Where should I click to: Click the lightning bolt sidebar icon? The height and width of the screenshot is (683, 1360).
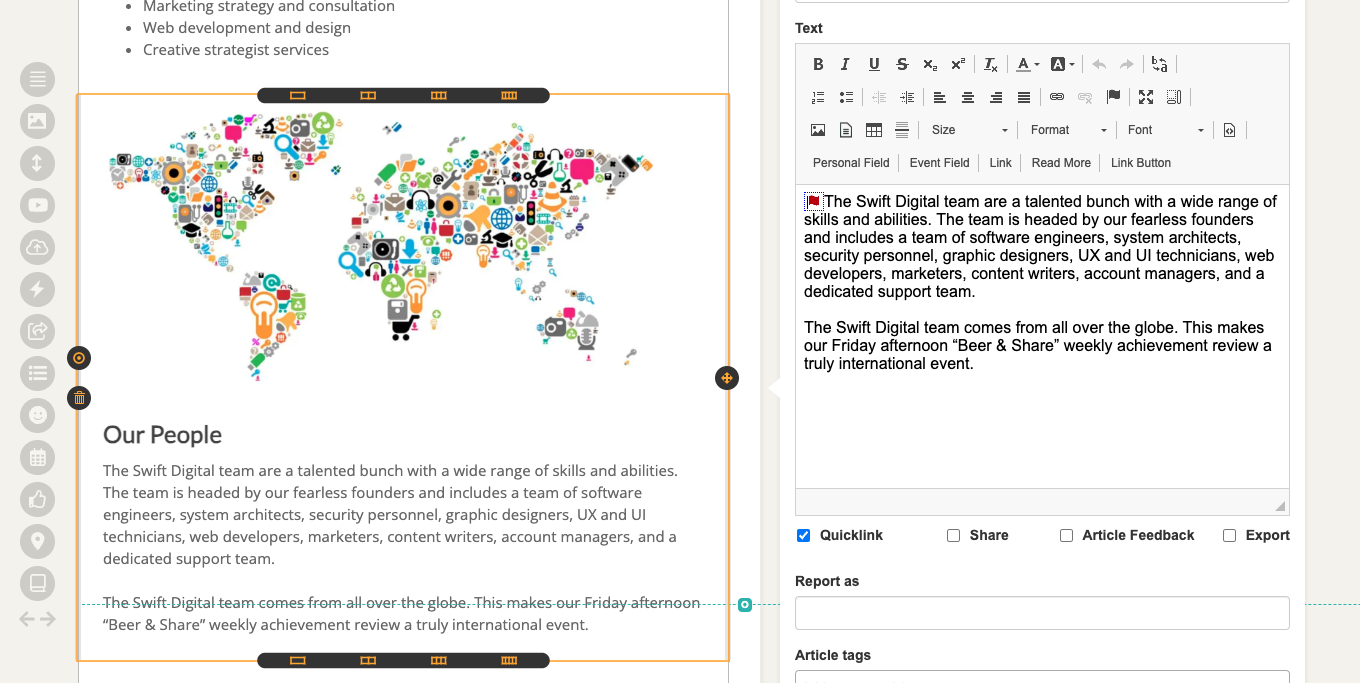[38, 289]
